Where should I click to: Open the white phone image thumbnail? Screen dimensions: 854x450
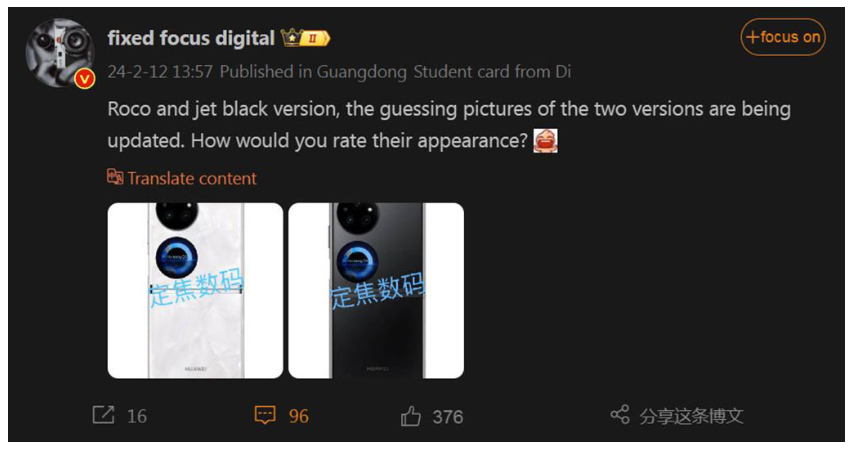pyautogui.click(x=196, y=290)
